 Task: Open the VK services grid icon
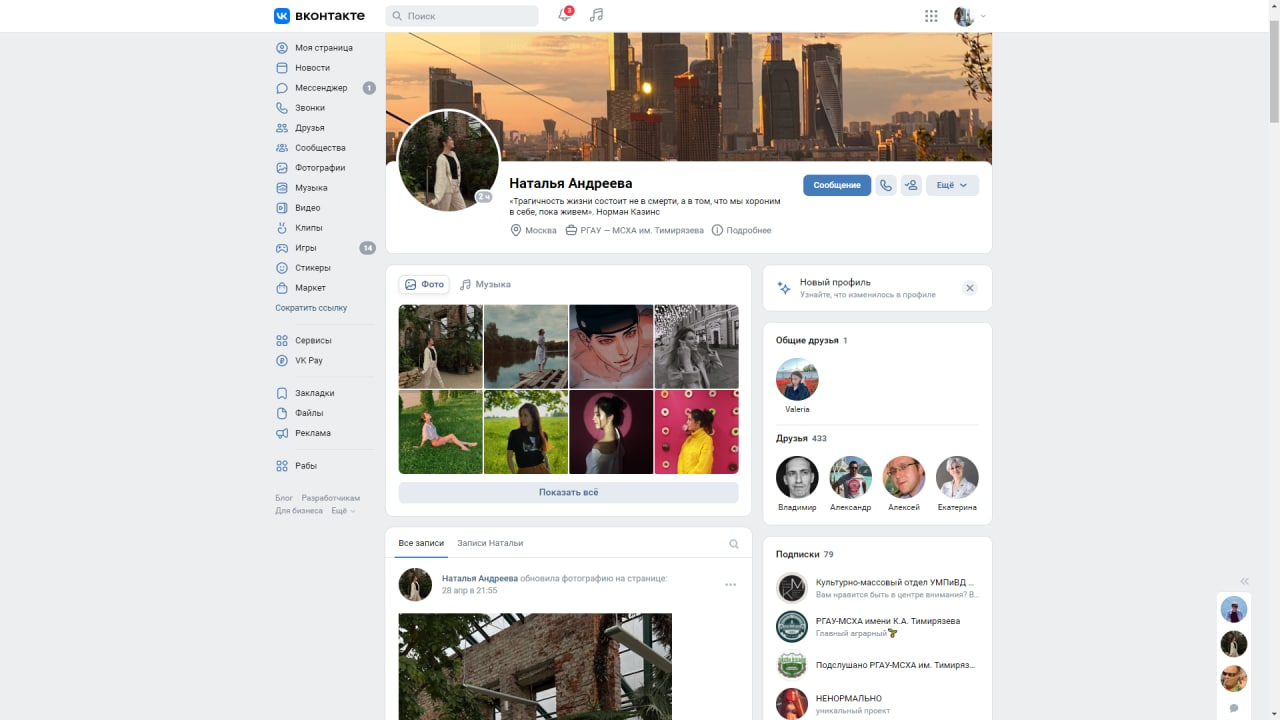click(931, 16)
